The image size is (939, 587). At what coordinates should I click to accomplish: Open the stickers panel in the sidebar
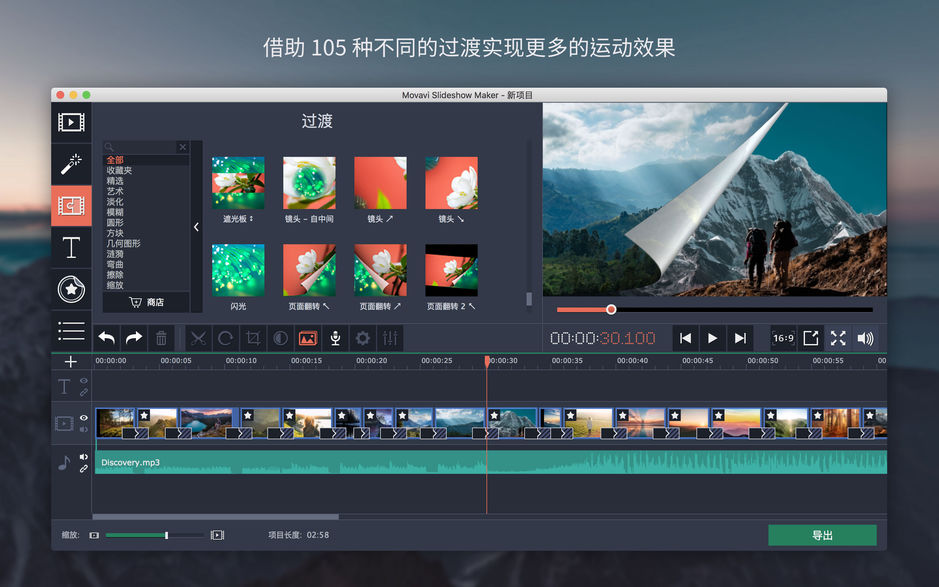click(x=71, y=290)
